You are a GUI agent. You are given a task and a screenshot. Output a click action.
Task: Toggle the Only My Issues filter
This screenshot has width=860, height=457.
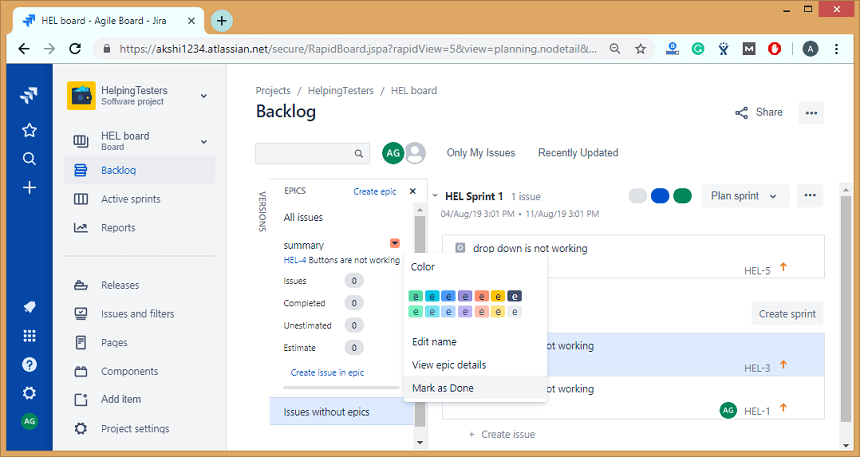tap(481, 153)
